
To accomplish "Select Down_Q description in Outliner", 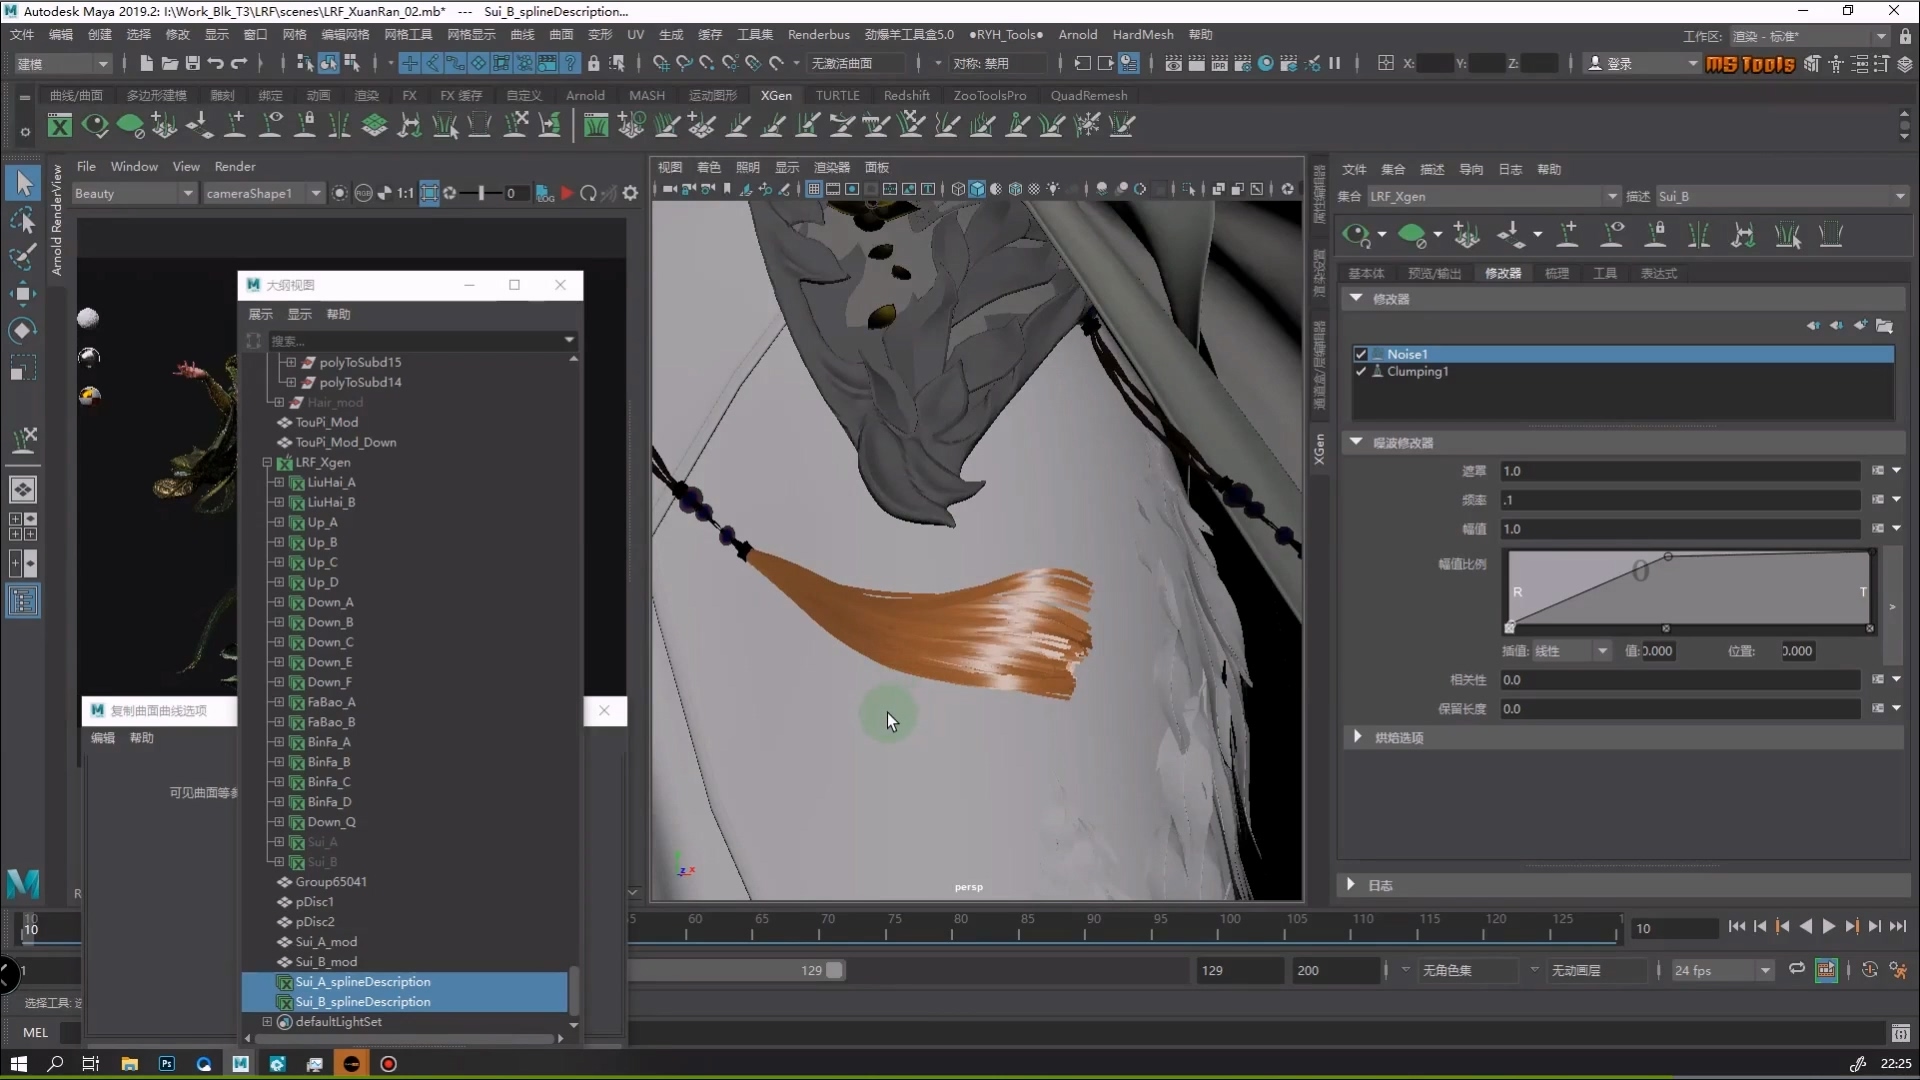I will point(331,822).
